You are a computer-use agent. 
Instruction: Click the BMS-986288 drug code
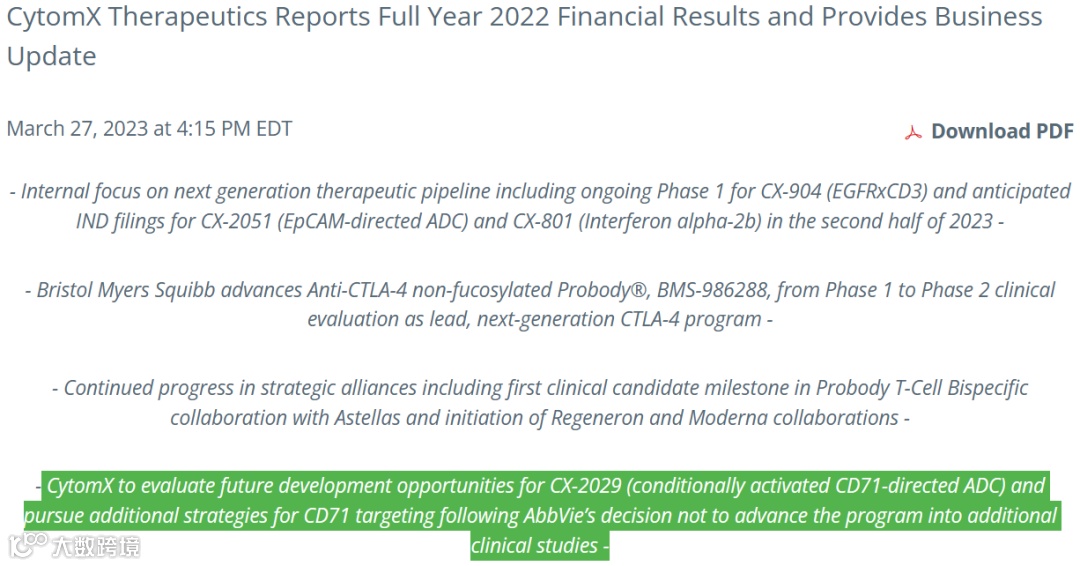(712, 290)
